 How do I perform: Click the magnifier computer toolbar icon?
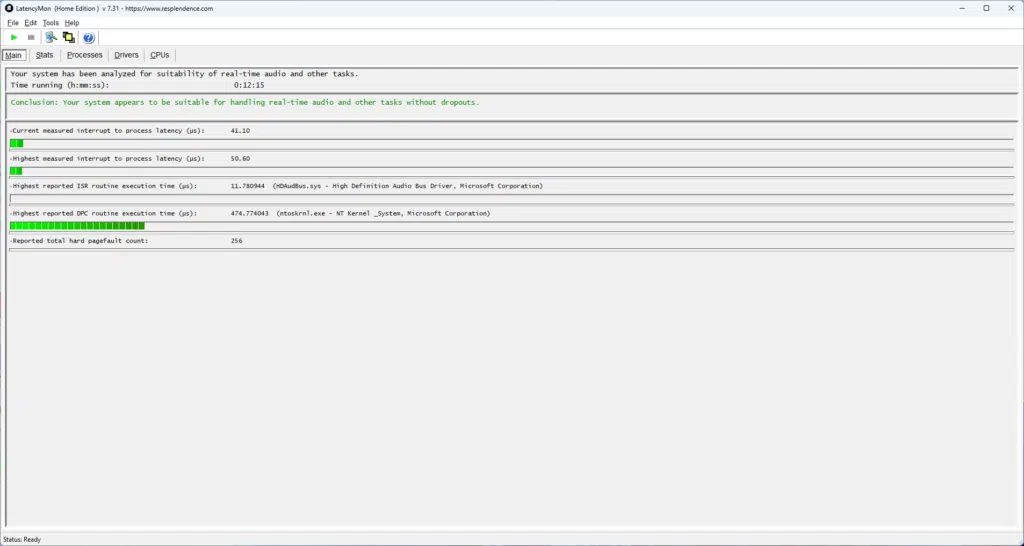click(x=52, y=38)
